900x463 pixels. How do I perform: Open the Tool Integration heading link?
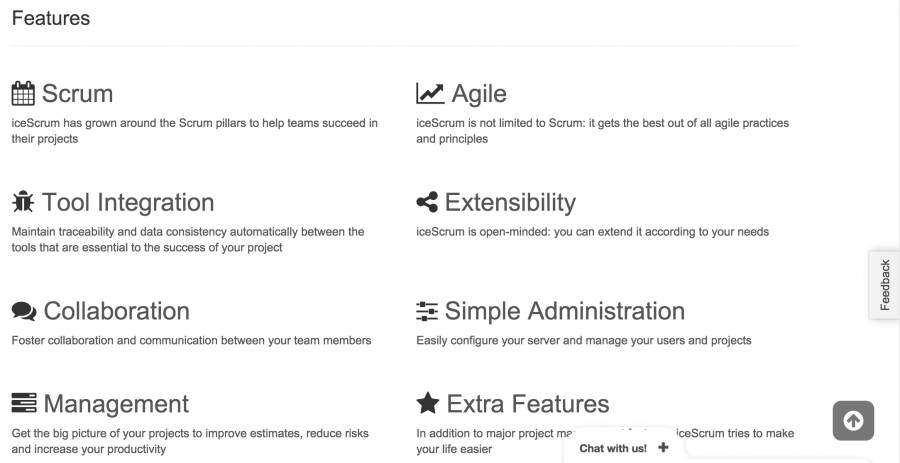point(128,203)
